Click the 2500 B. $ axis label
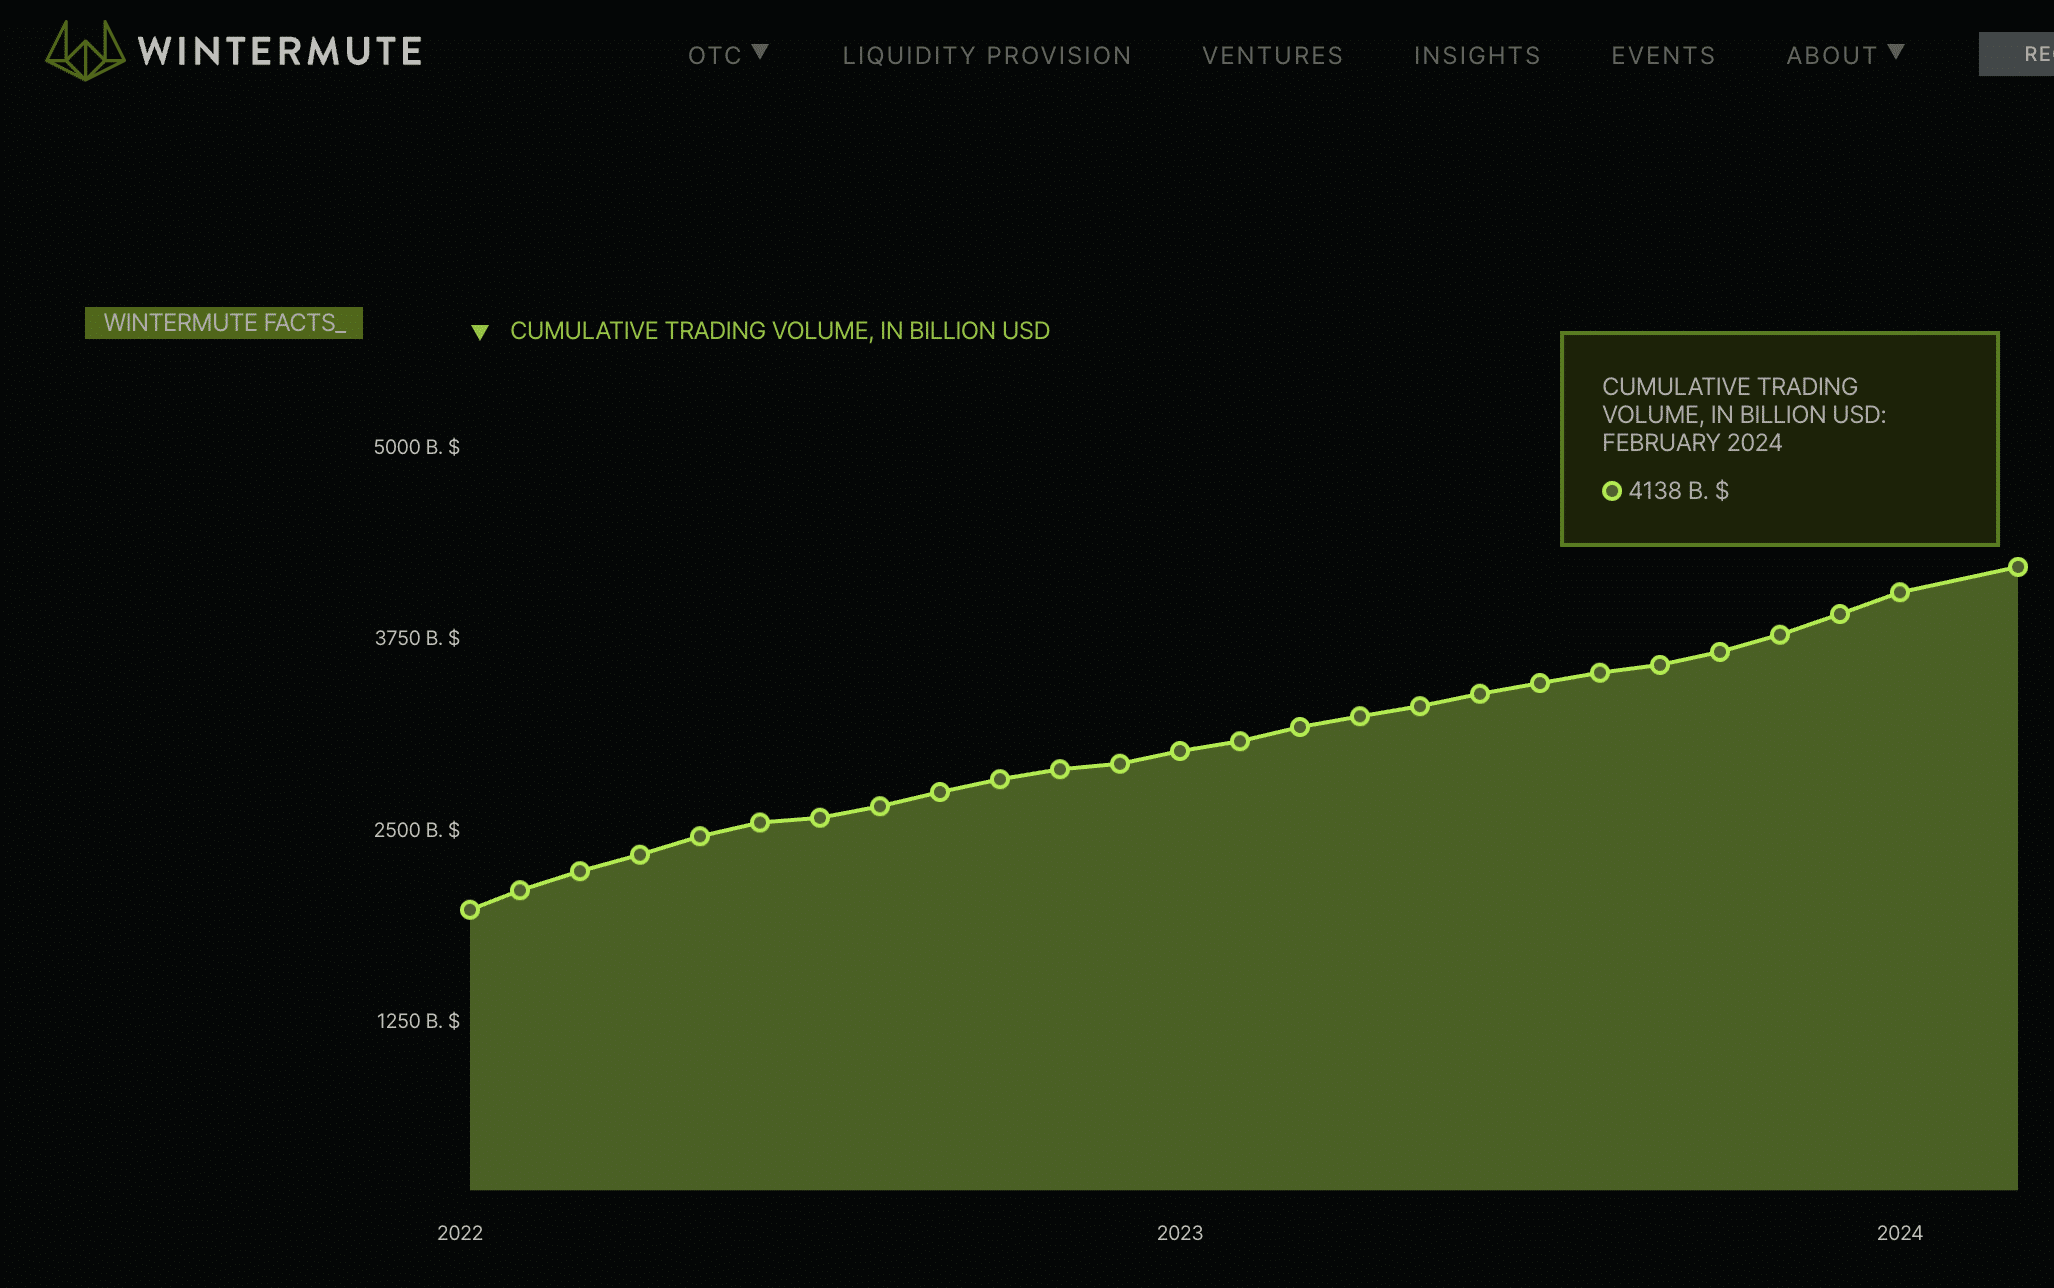2054x1288 pixels. 417,830
